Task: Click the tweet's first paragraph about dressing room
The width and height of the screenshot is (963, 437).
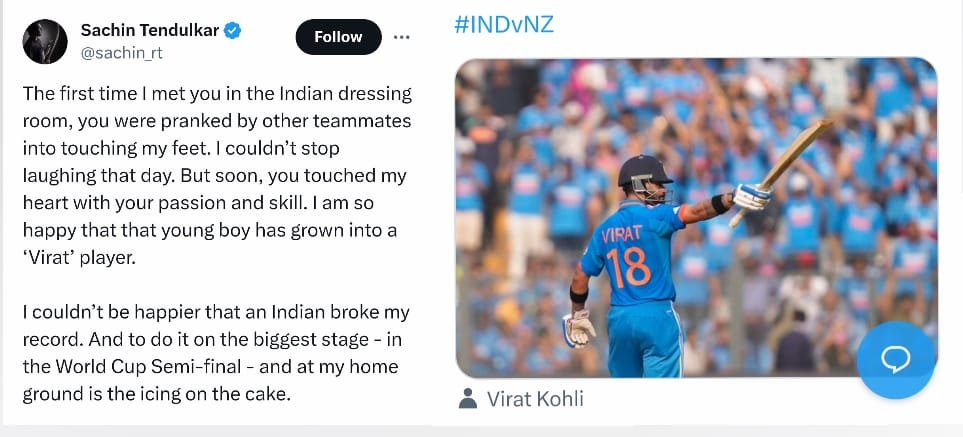Action: (x=217, y=175)
